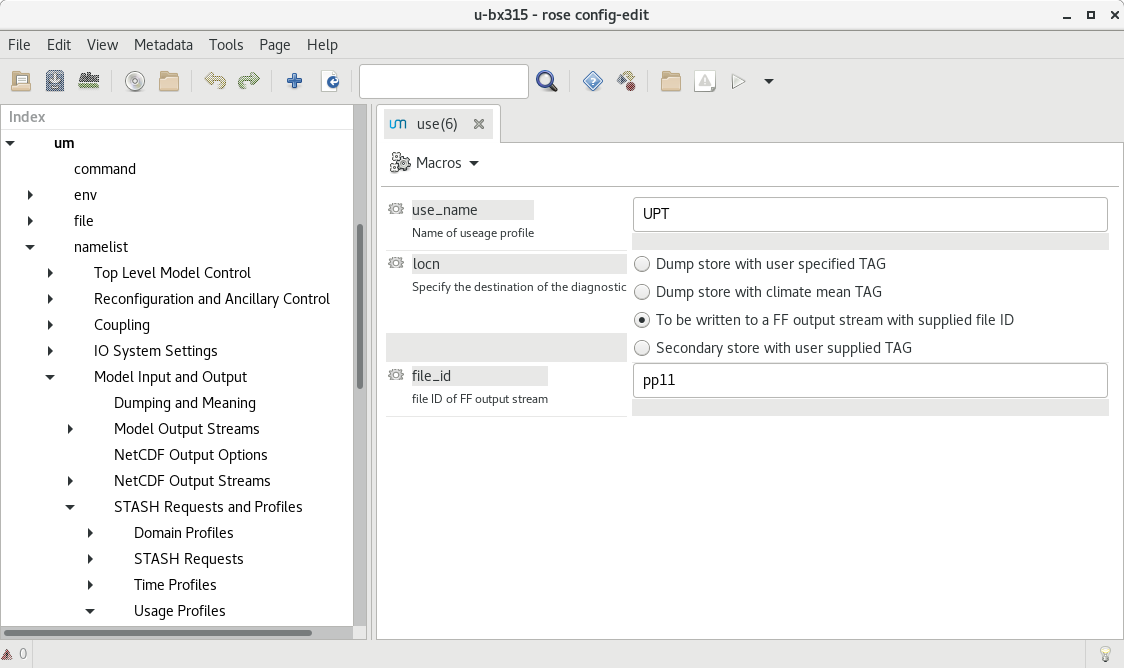Click the Redo arrow icon
The height and width of the screenshot is (668, 1124).
(x=248, y=81)
